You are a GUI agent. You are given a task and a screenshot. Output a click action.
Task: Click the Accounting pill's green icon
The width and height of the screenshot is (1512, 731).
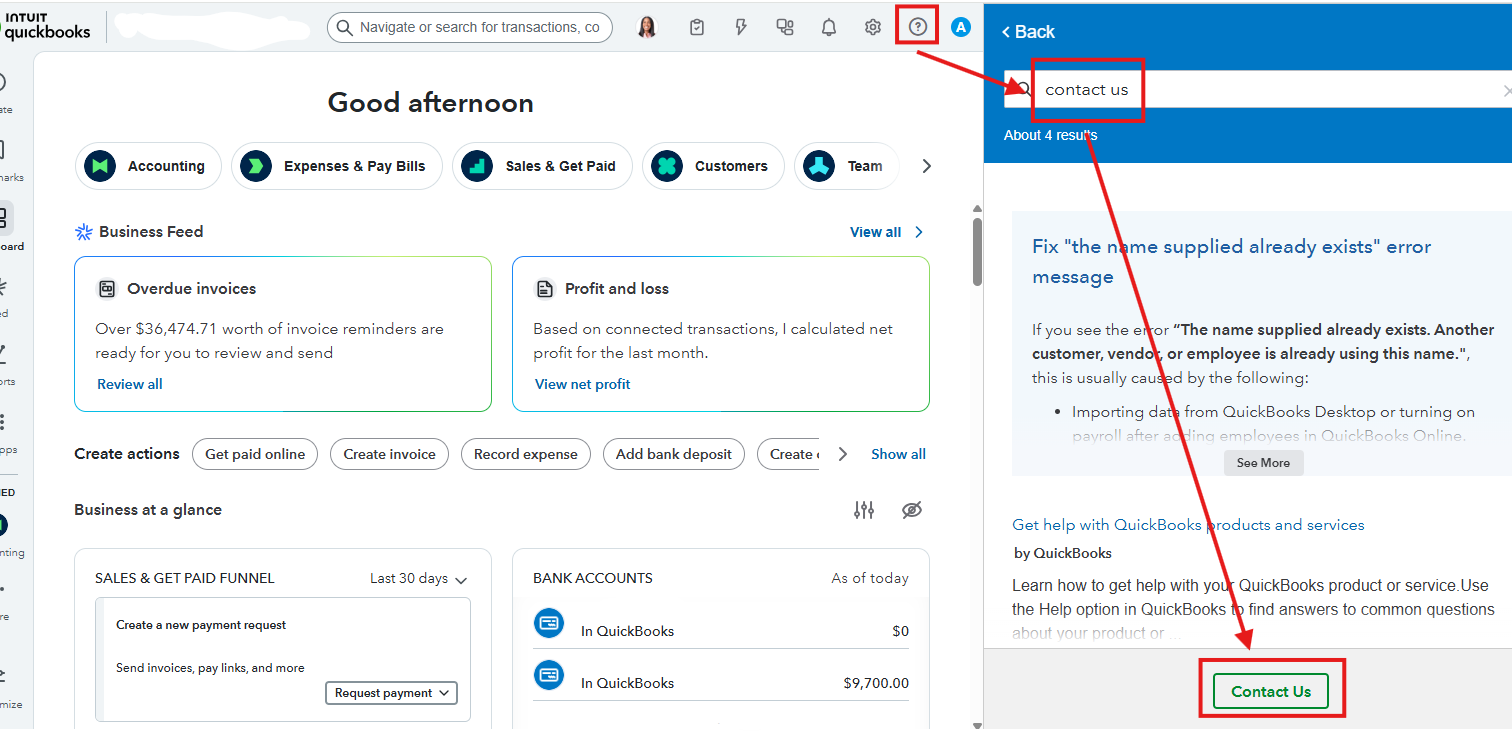pos(100,166)
